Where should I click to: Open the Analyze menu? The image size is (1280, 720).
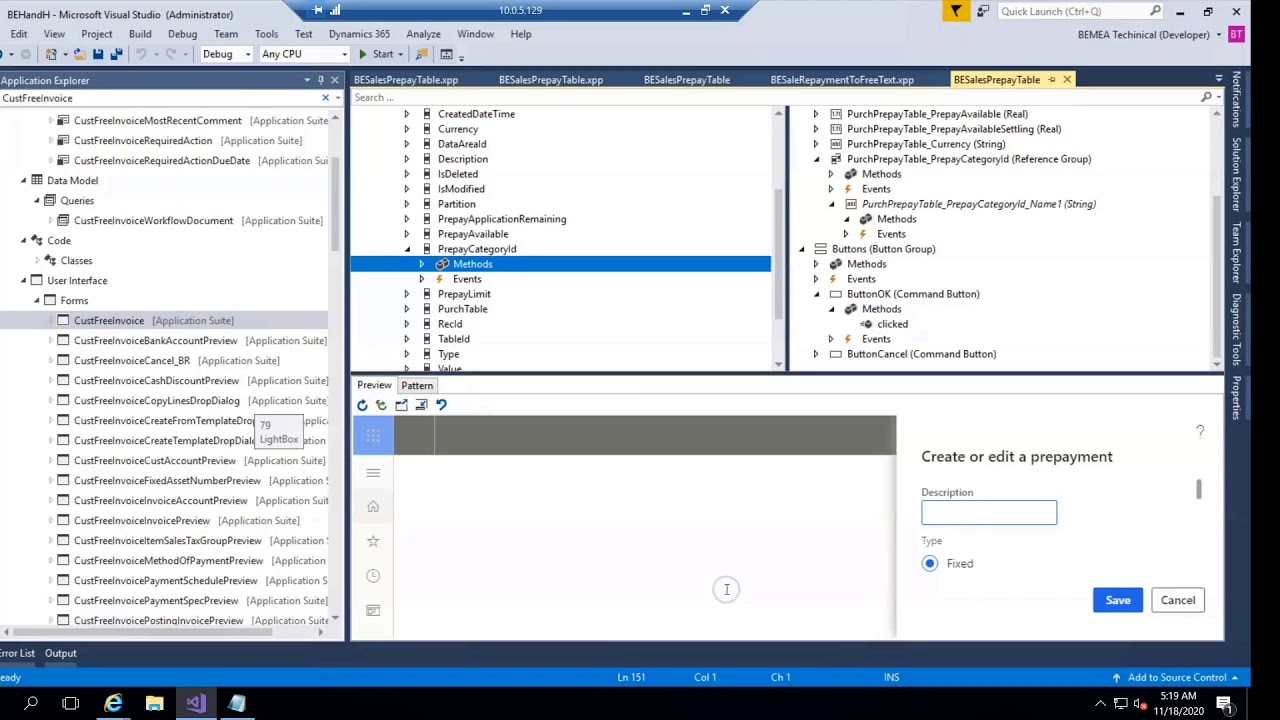tap(423, 34)
